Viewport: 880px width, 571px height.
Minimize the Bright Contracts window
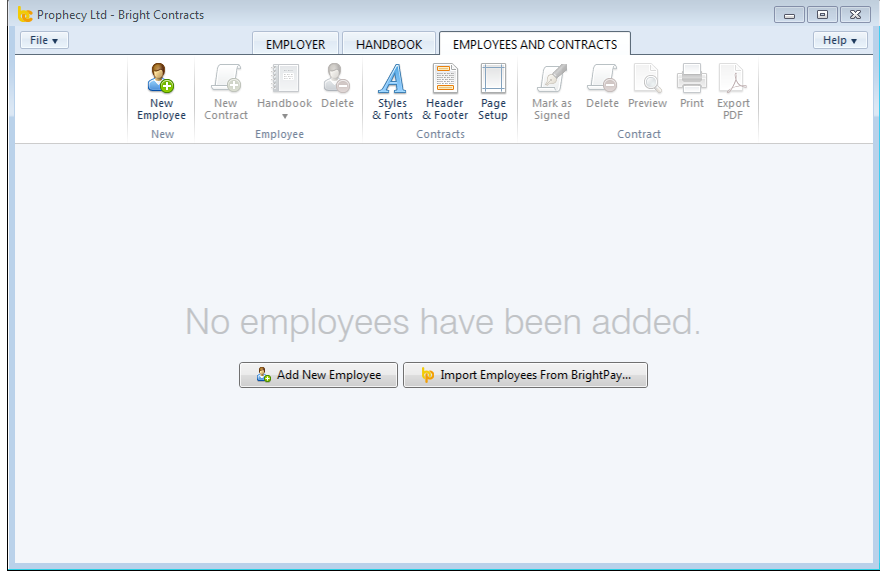point(789,15)
